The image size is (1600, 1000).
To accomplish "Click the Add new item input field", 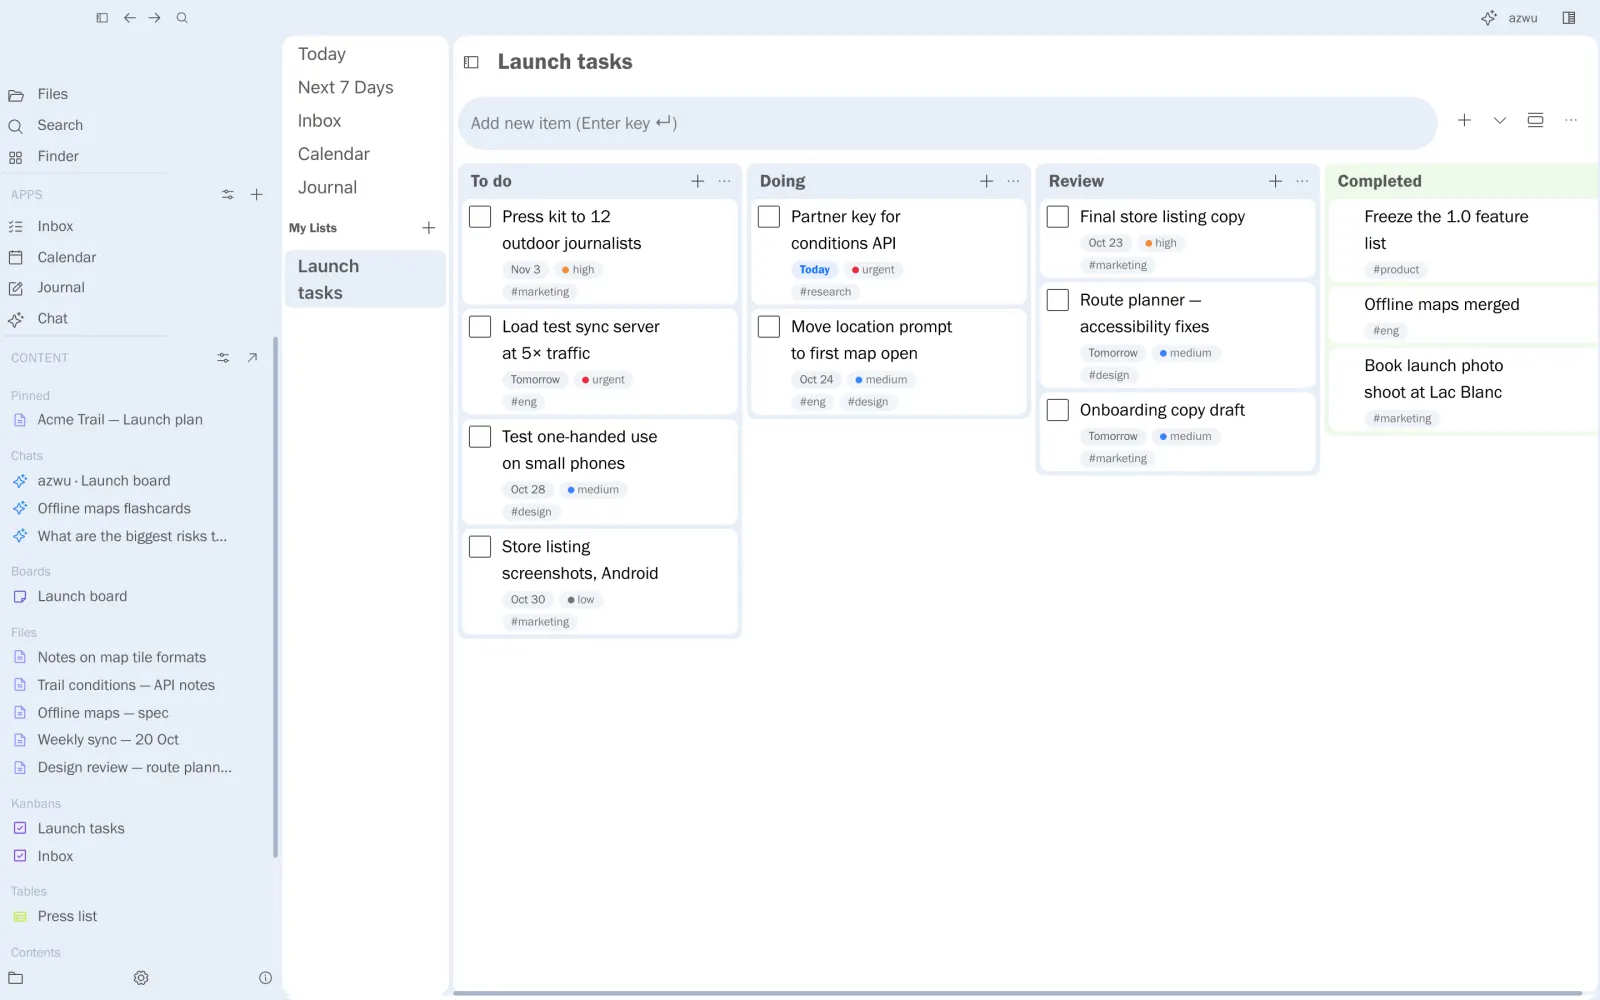I will coord(947,123).
